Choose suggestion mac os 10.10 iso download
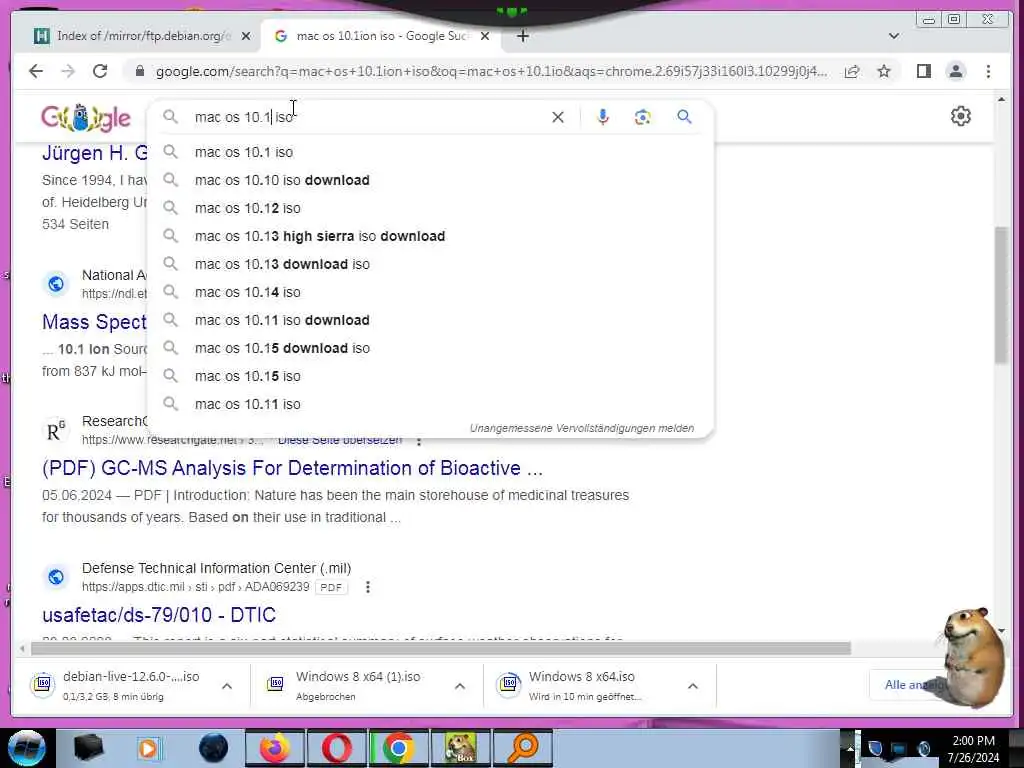Viewport: 1024px width, 768px height. [431, 180]
